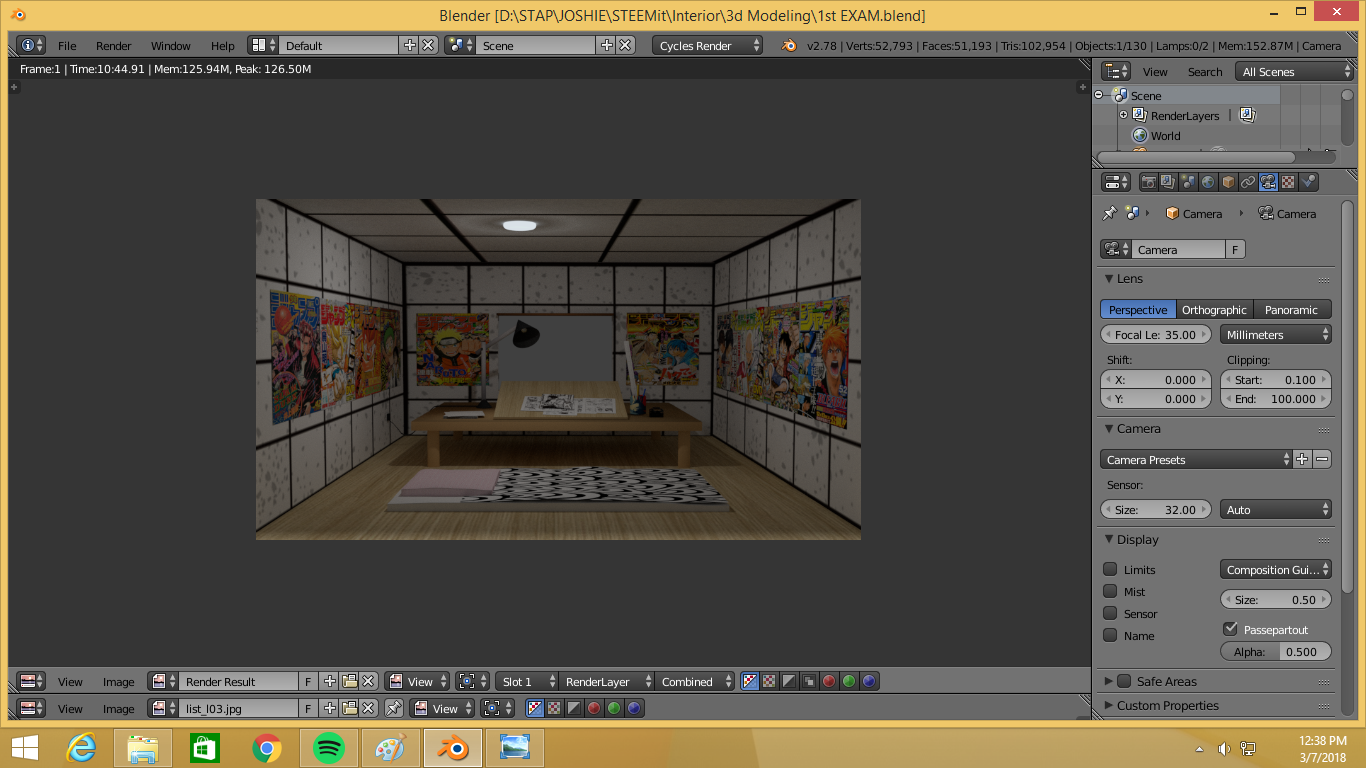Open the Help menu

tap(223, 45)
